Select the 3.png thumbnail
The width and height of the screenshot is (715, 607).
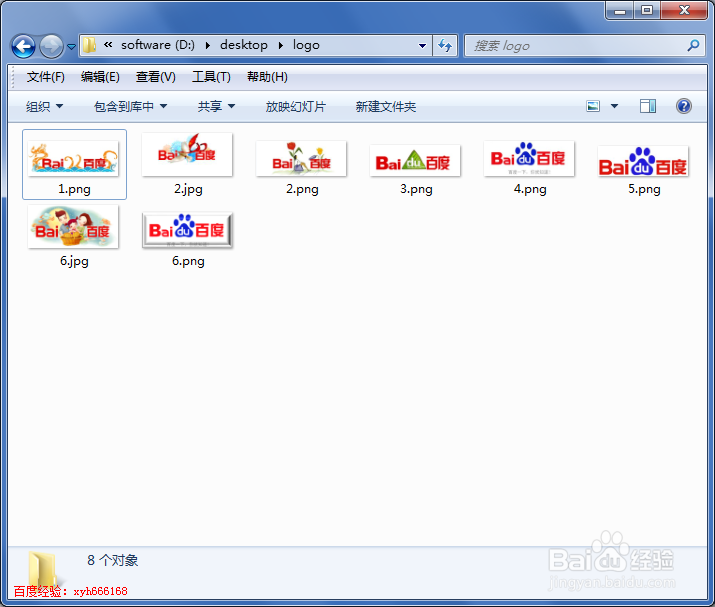click(x=415, y=161)
